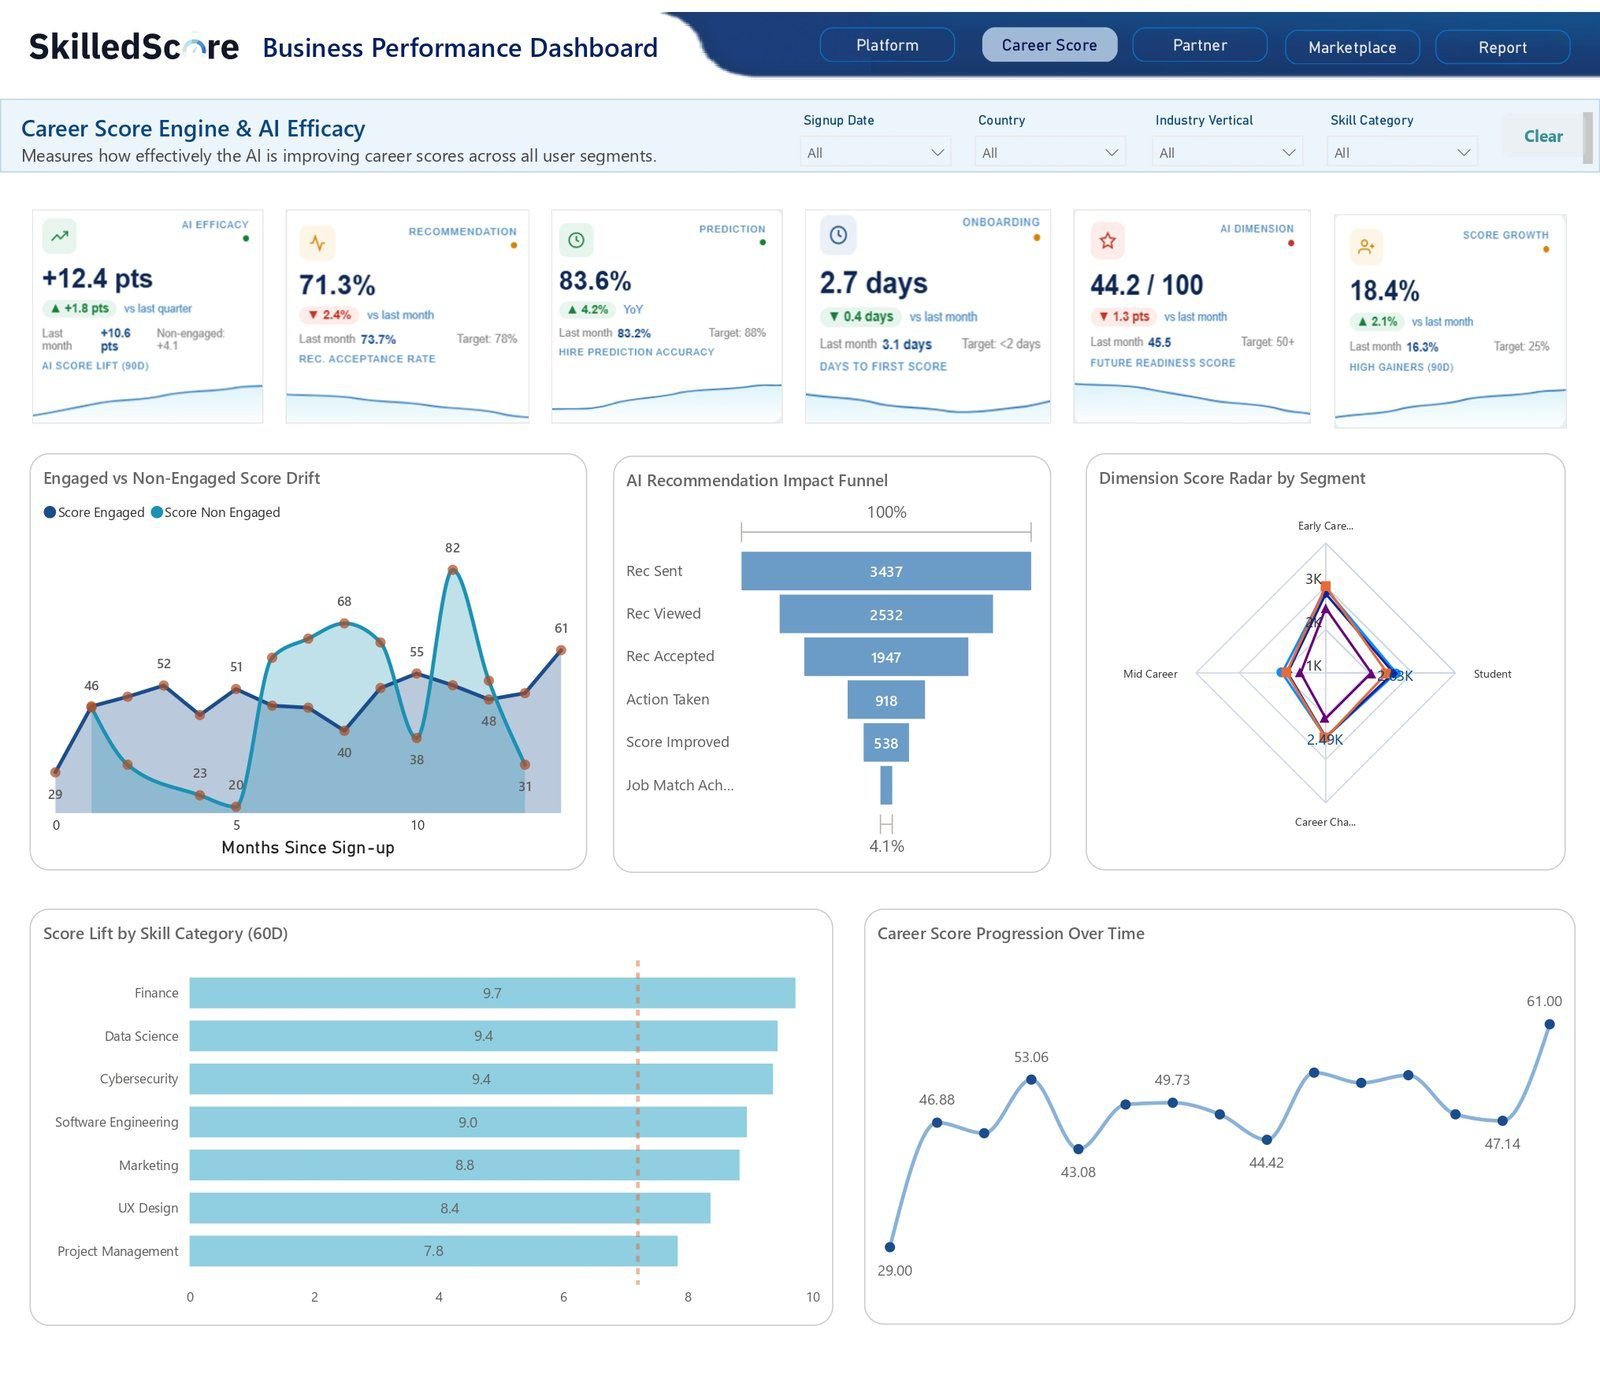Select the Career Score tab
The width and height of the screenshot is (1600, 1379).
(1049, 45)
